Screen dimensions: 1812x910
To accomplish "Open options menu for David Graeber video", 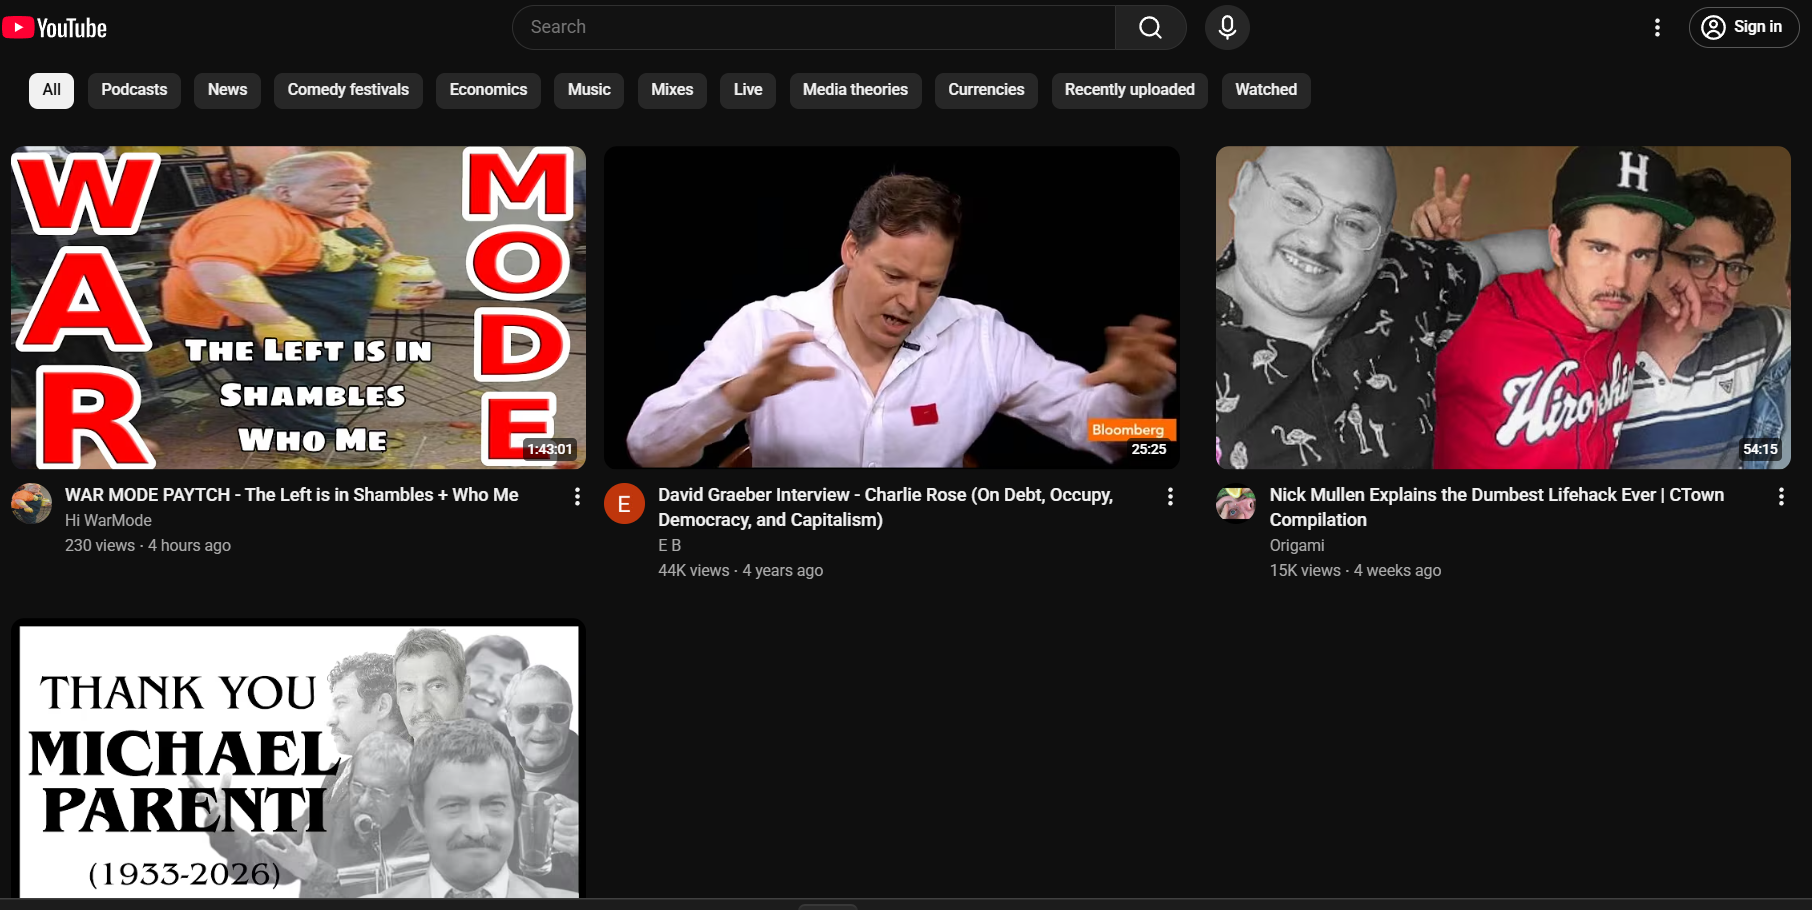I will (1170, 497).
